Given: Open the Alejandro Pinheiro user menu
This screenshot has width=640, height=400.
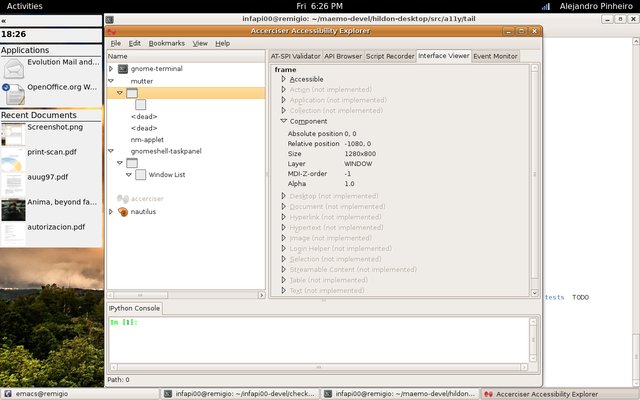Looking at the screenshot, I should pos(596,6).
